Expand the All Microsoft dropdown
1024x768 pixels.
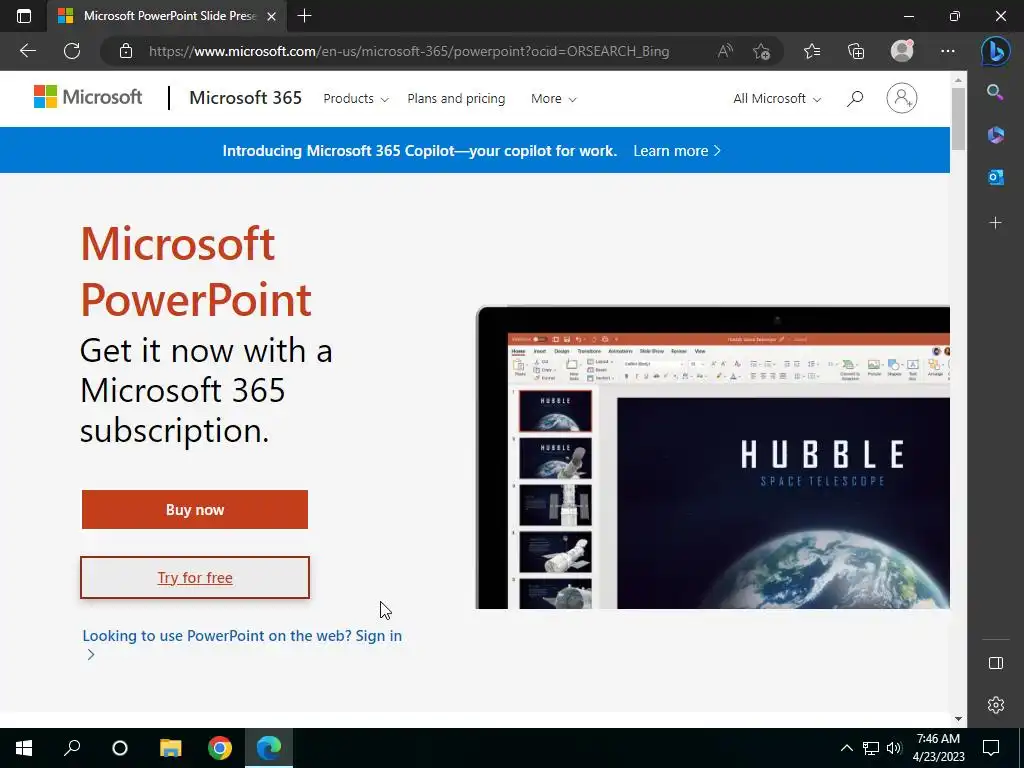777,99
